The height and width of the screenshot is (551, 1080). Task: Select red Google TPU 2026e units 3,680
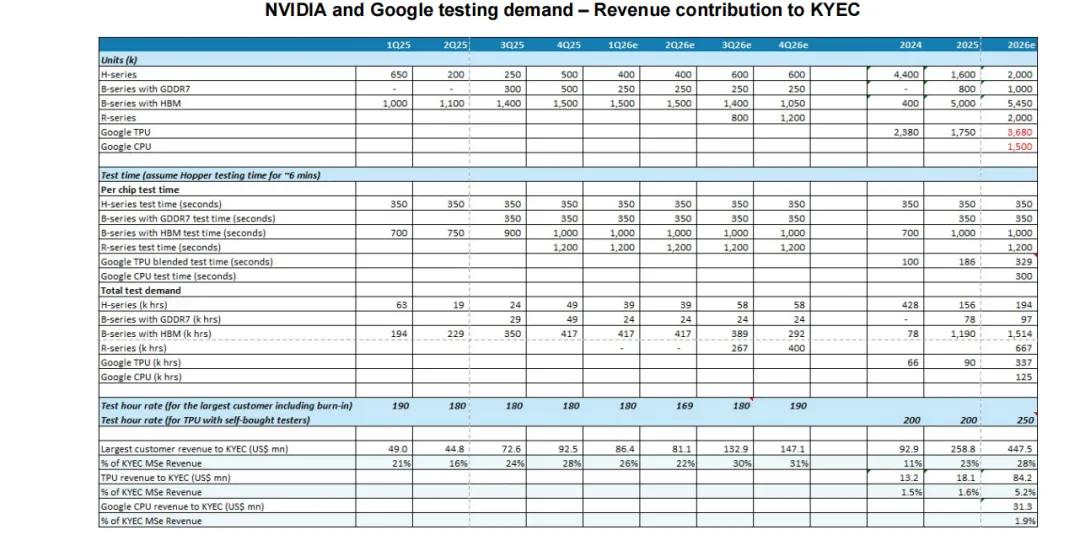pyautogui.click(x=1020, y=132)
